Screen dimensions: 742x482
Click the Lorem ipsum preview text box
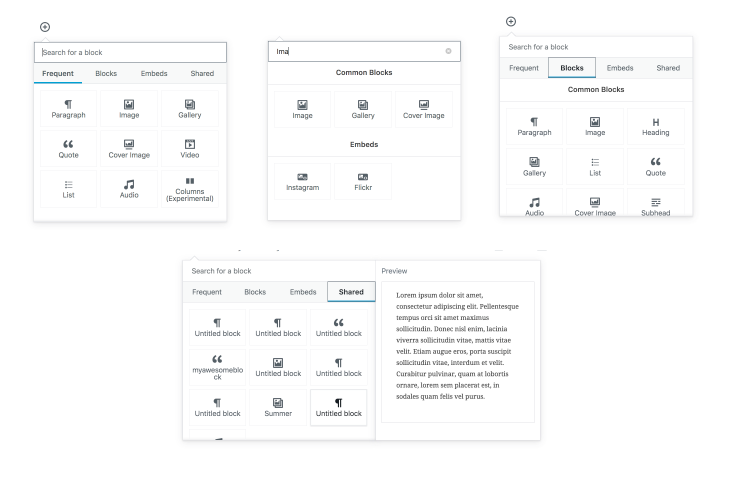pos(458,352)
